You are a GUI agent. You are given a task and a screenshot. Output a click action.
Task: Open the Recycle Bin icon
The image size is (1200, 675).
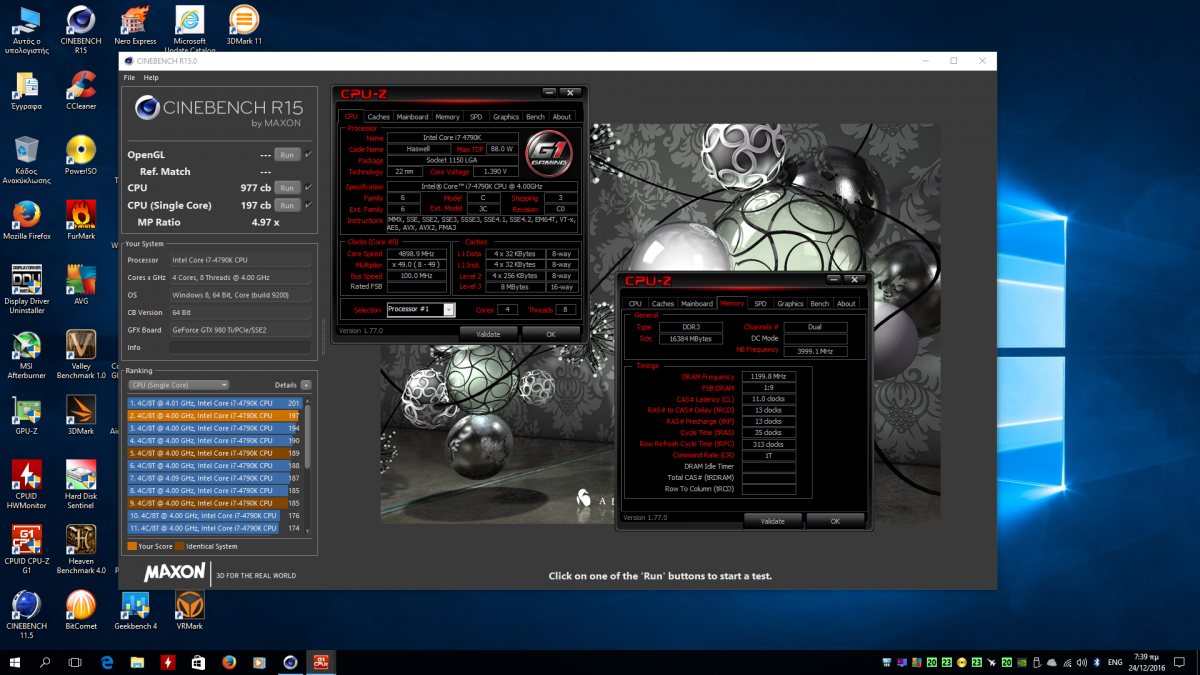point(26,160)
